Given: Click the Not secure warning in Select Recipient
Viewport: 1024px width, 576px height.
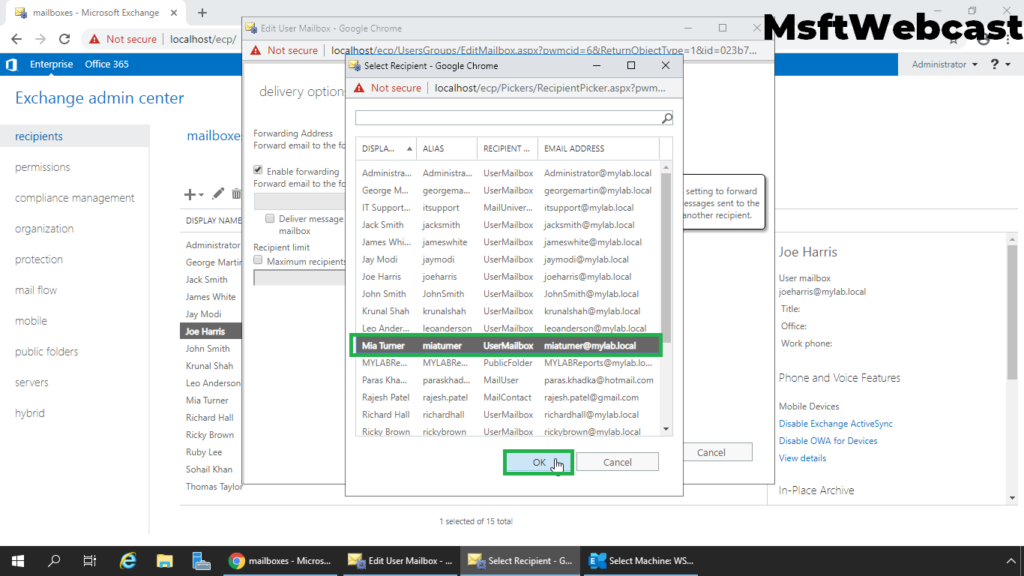Looking at the screenshot, I should click(387, 88).
